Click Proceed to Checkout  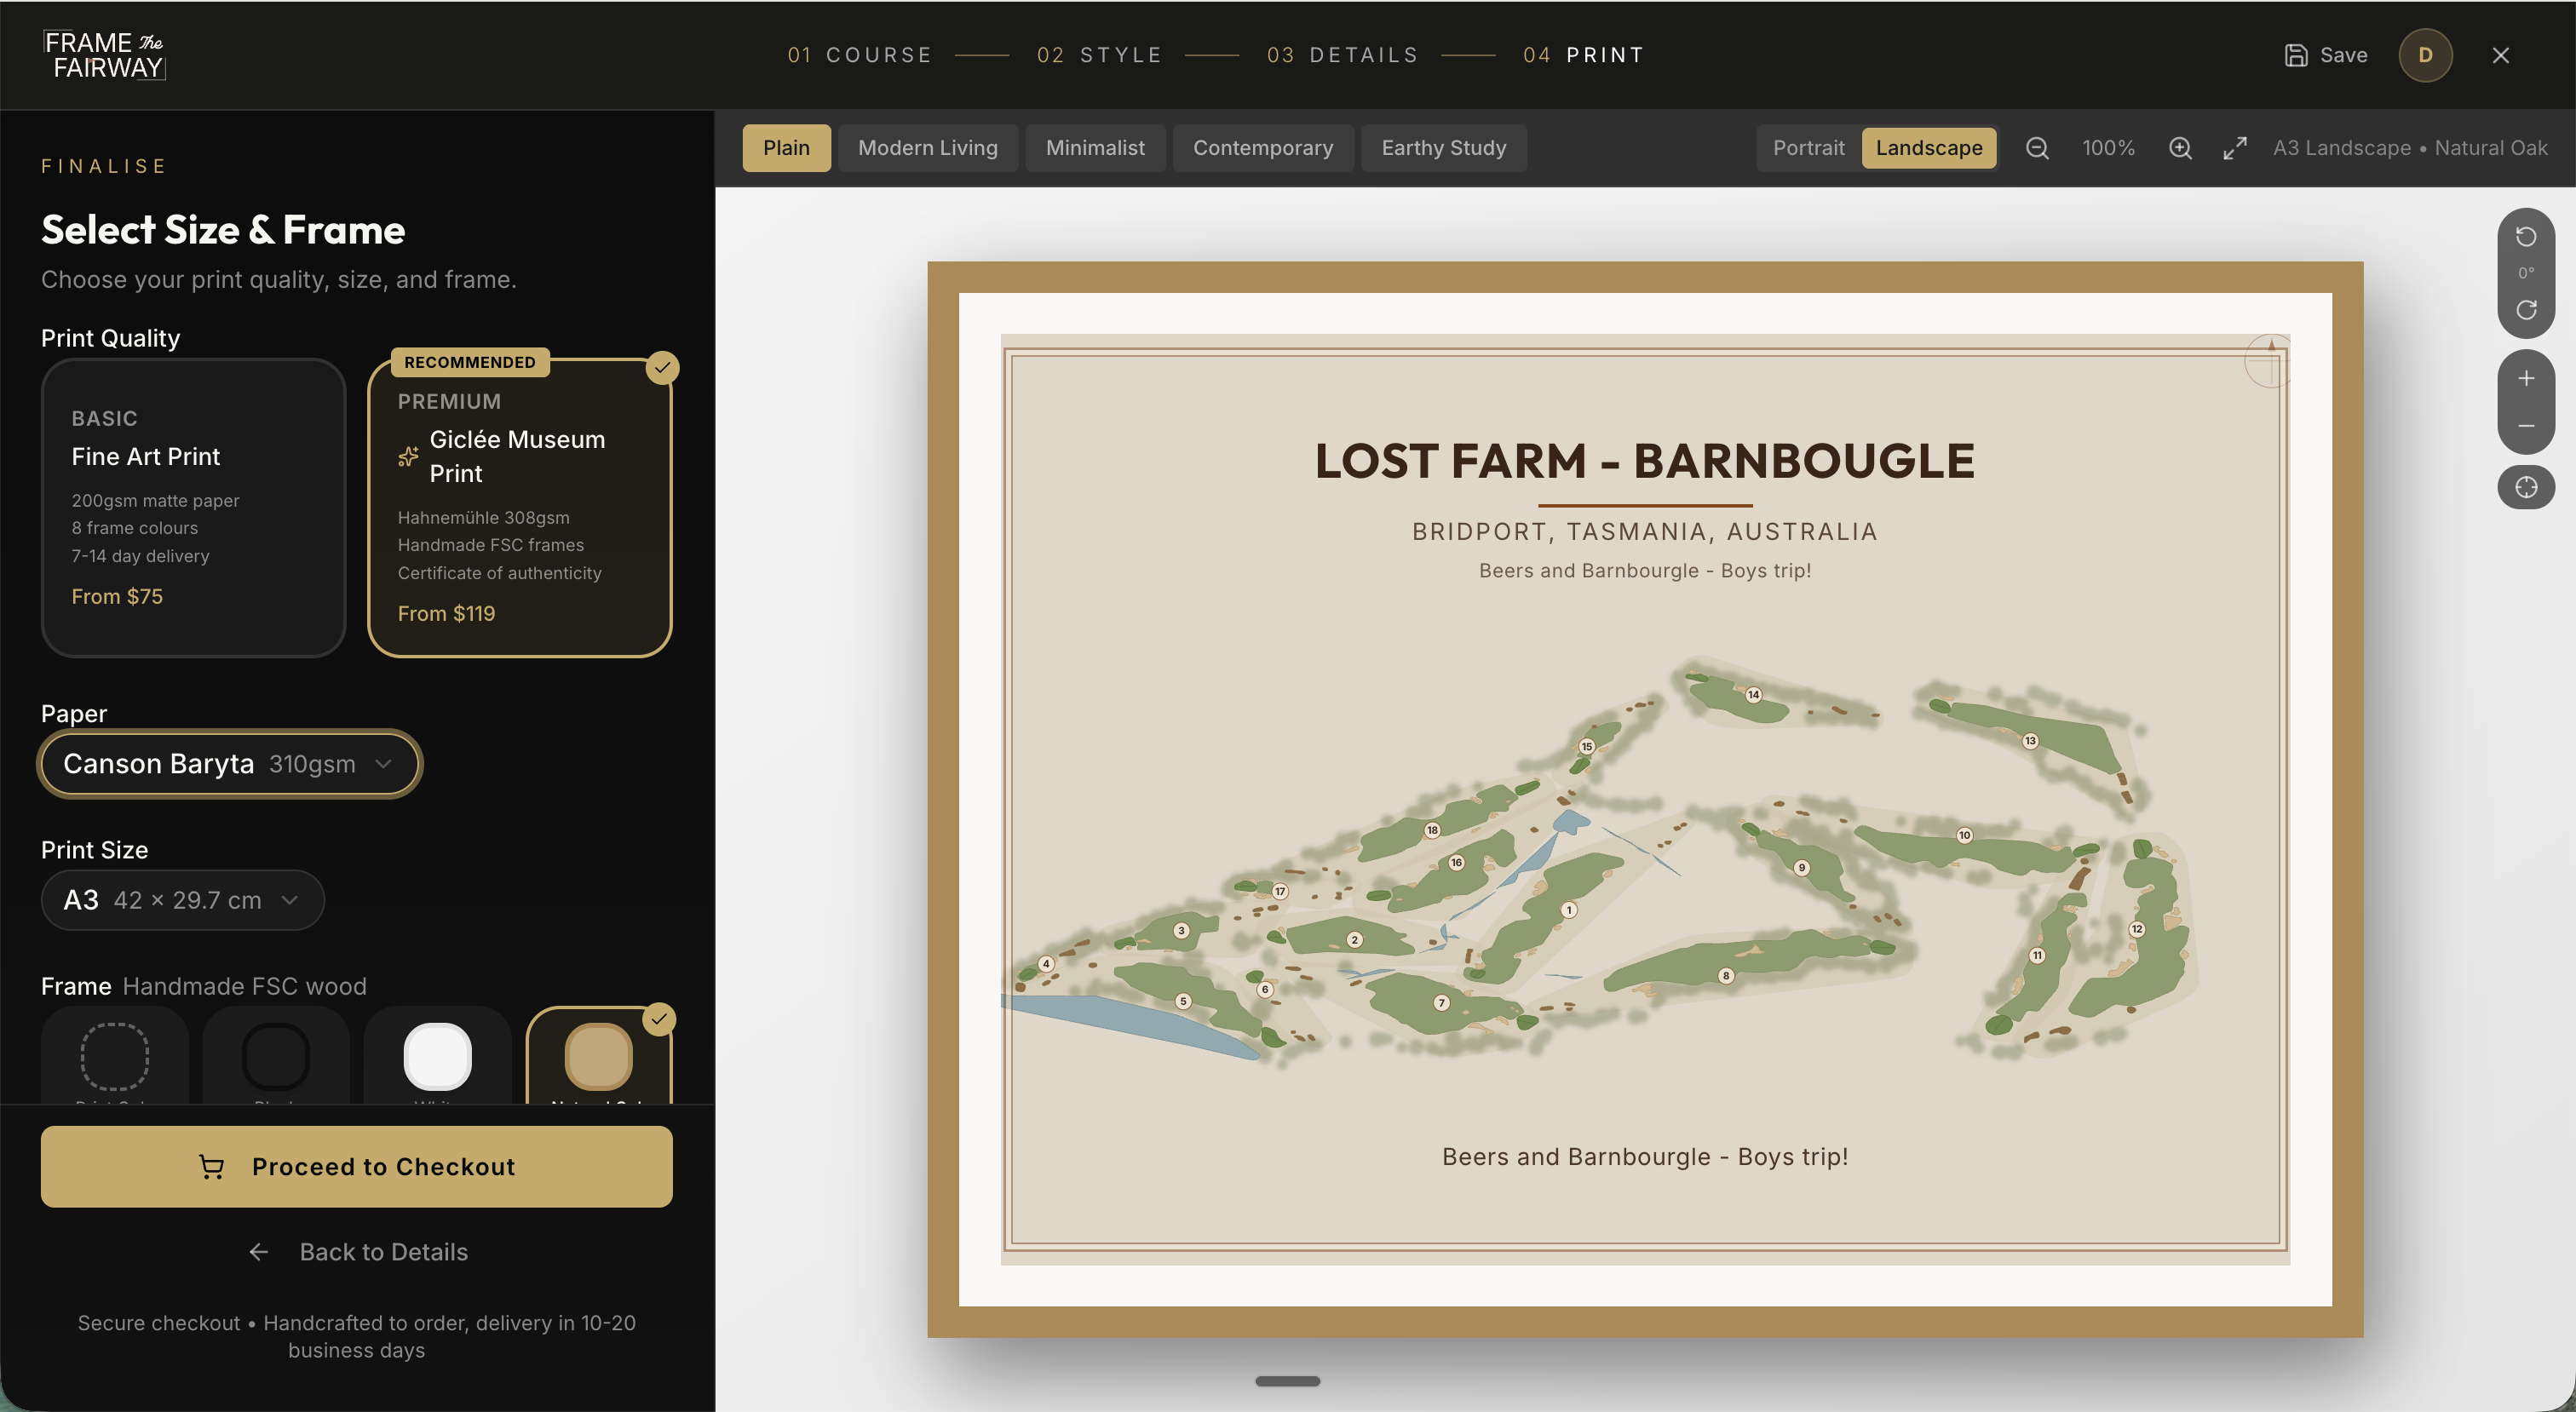(356, 1167)
